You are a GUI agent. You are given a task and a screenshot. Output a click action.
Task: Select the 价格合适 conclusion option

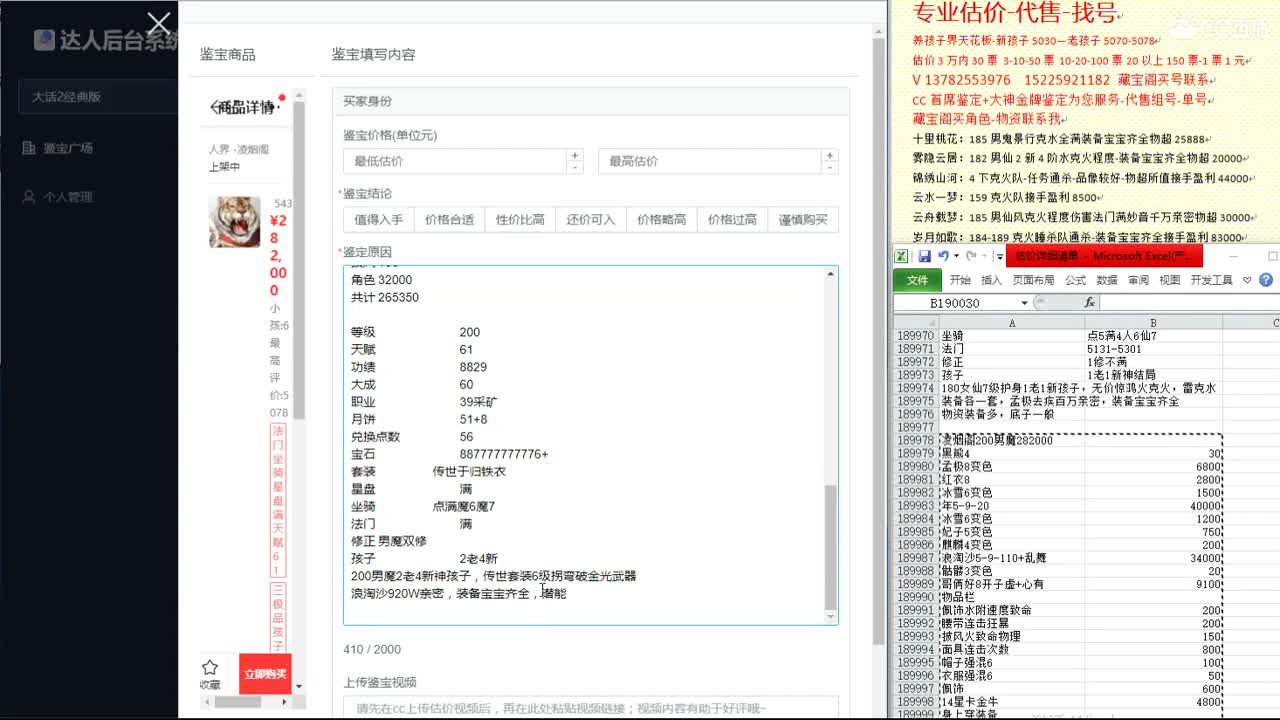[x=449, y=220]
